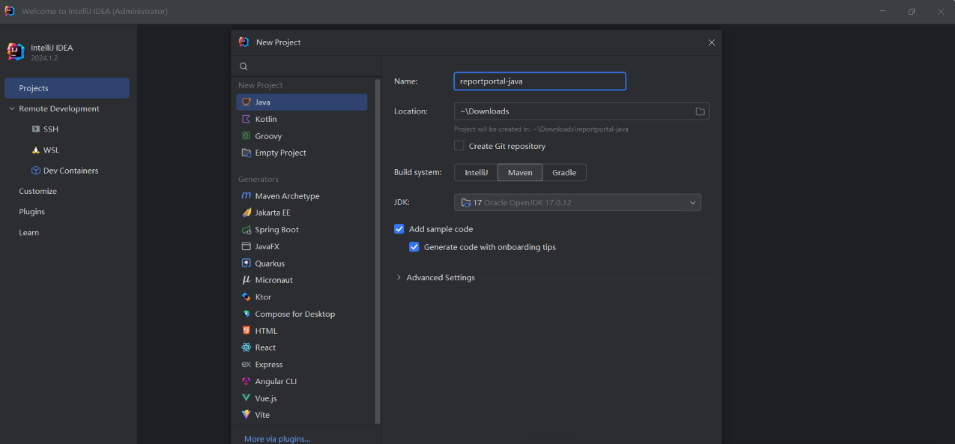Click the 'Generators' section heading text
The image size is (955, 444).
pyautogui.click(x=258, y=179)
